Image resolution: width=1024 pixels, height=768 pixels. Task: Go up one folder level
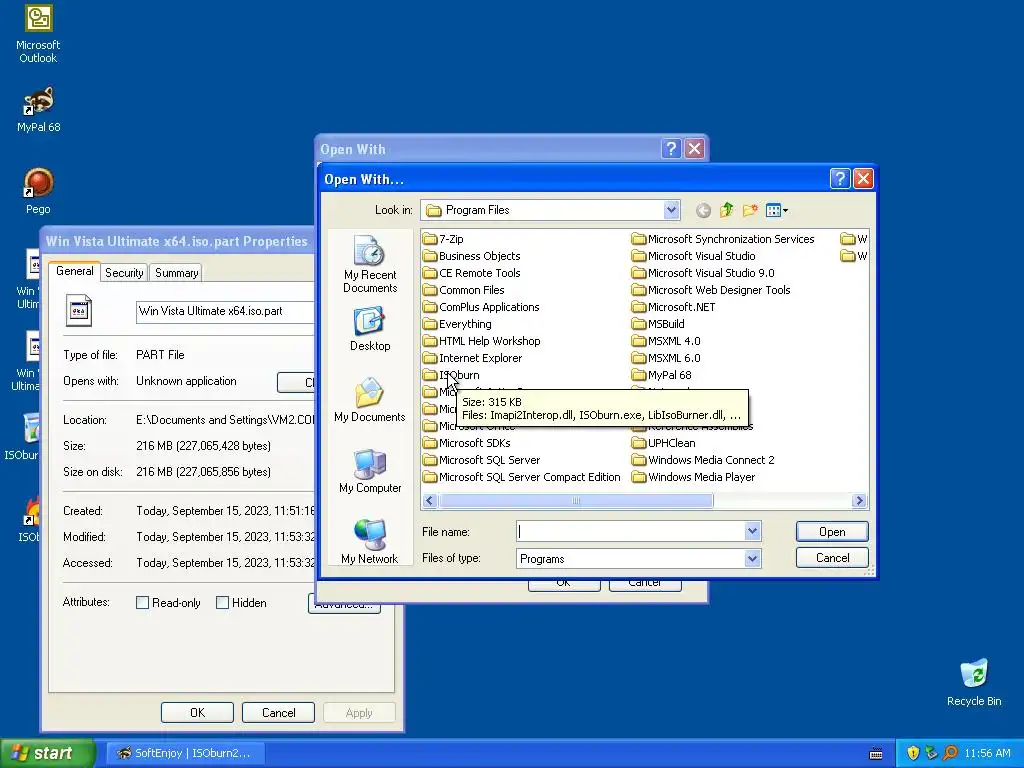click(726, 210)
